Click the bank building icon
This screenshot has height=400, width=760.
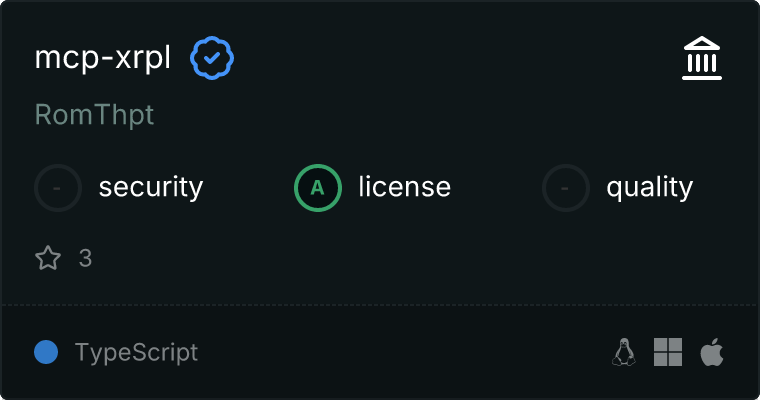tap(702, 59)
